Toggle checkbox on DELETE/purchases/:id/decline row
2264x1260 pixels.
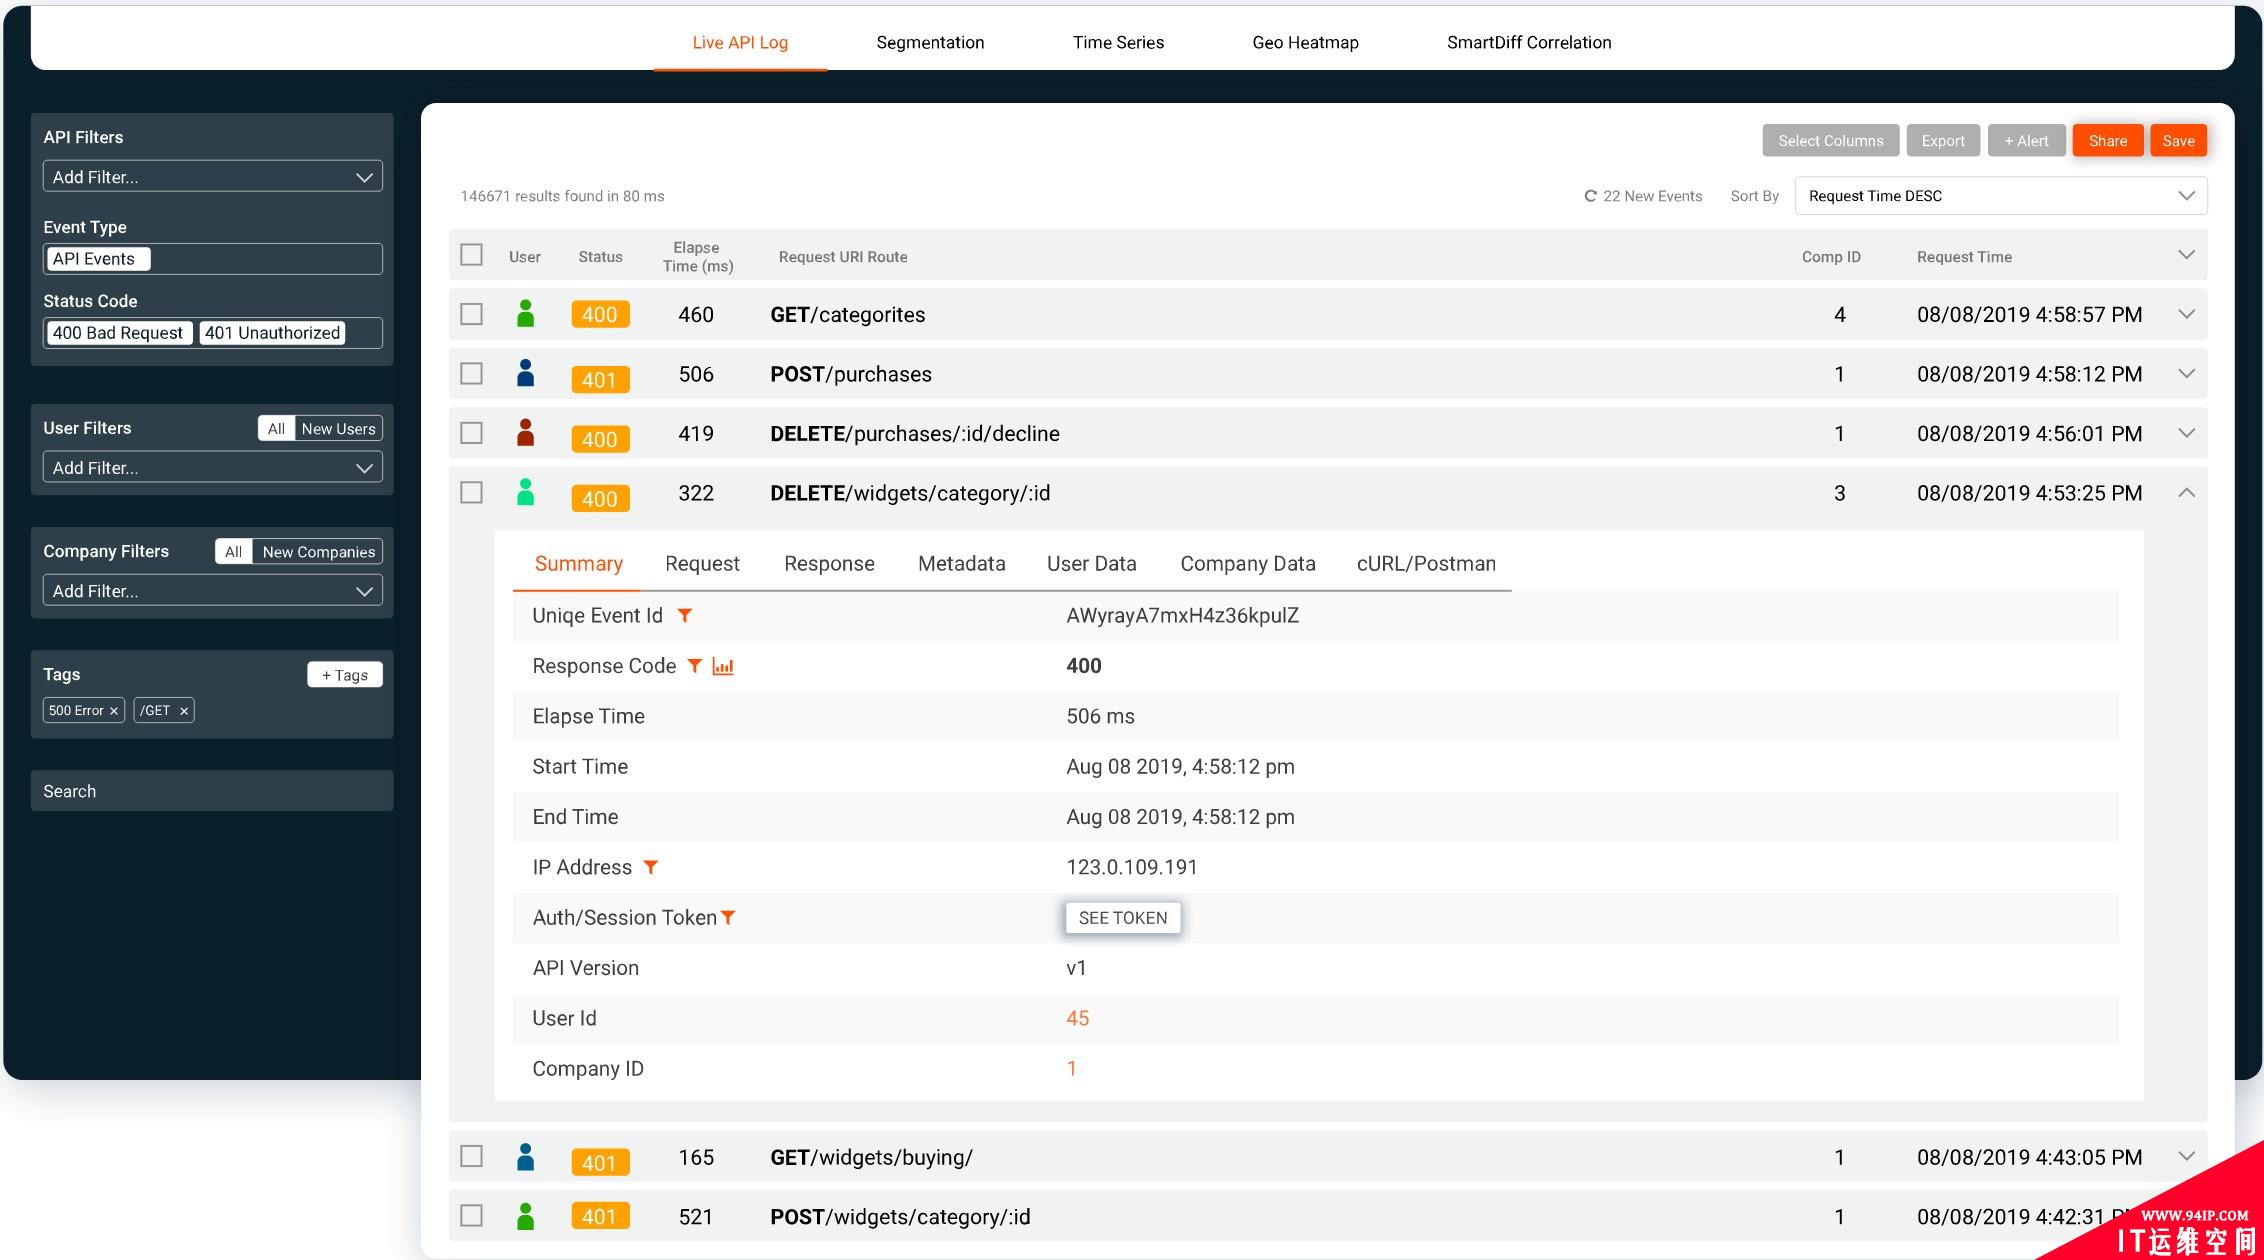point(473,434)
